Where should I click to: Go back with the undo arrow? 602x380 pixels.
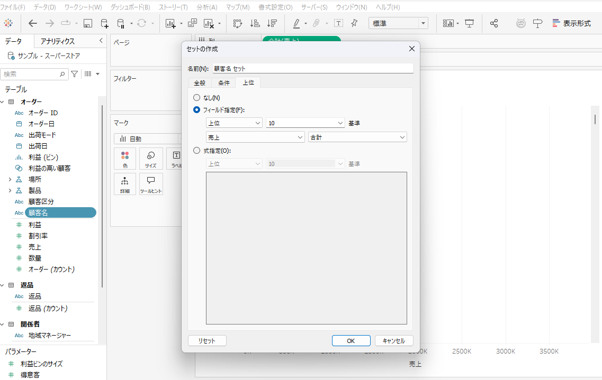coord(33,23)
